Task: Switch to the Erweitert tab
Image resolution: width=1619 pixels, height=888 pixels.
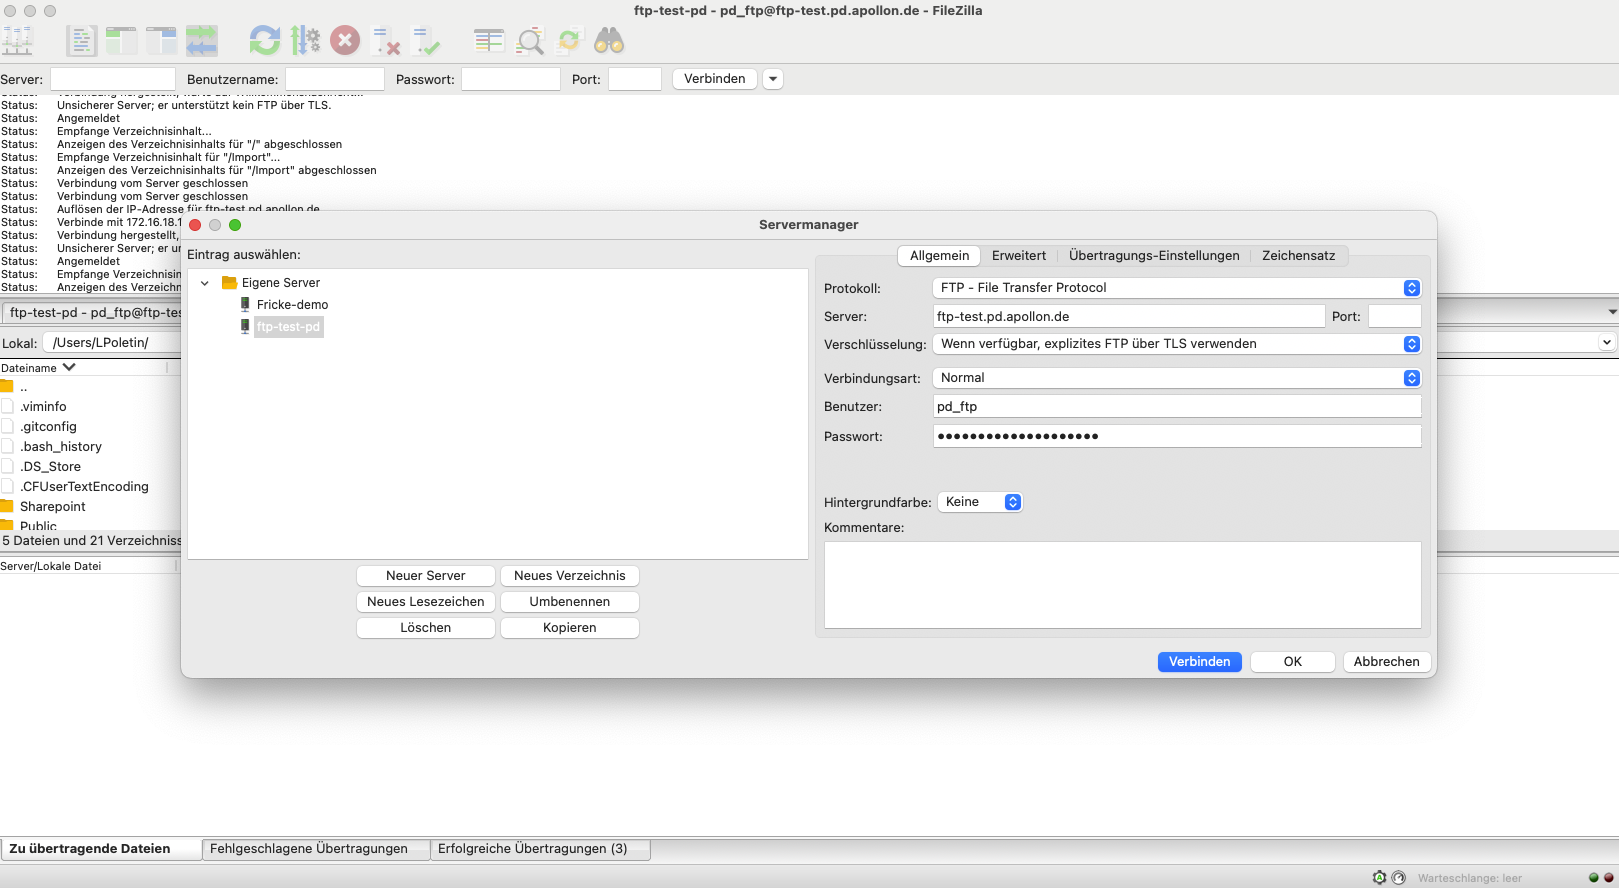Action: pyautogui.click(x=1019, y=255)
